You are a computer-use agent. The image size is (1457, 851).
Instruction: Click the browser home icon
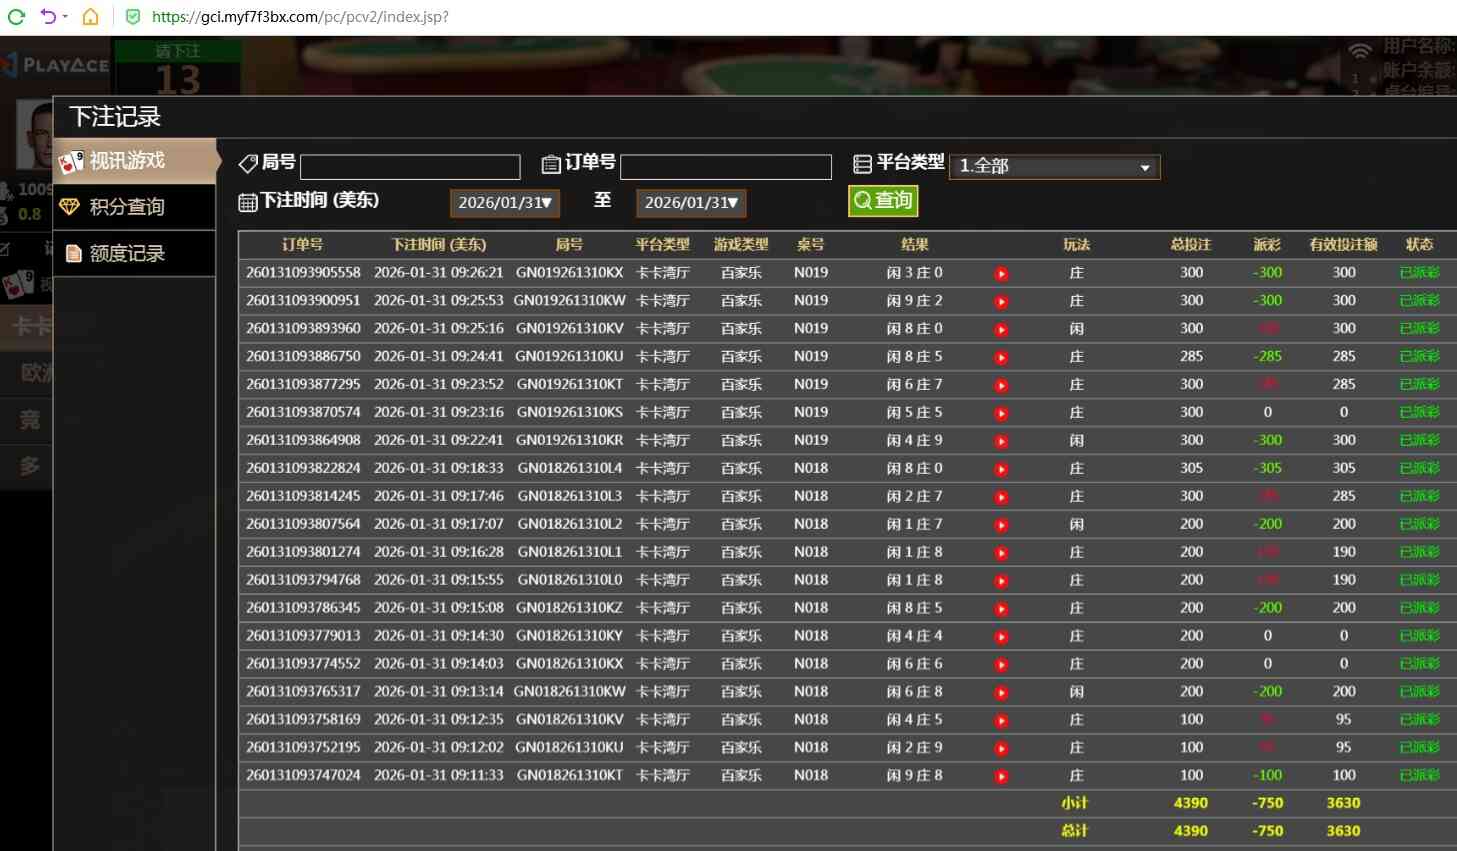(x=90, y=16)
